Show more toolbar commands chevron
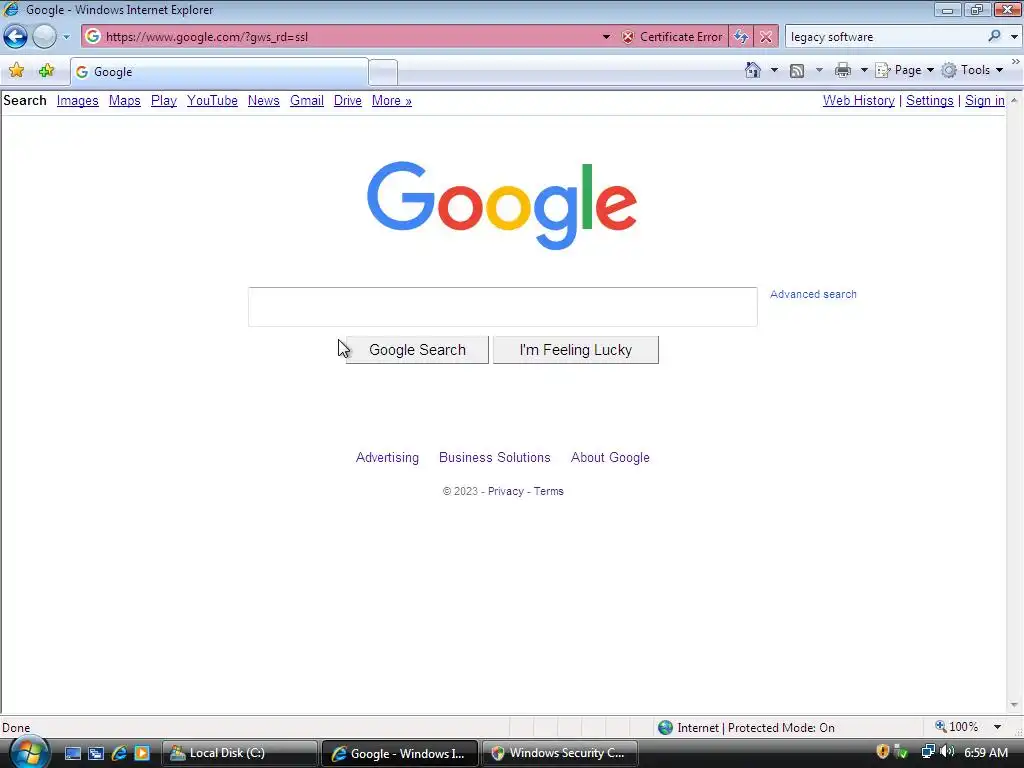The width and height of the screenshot is (1024, 768). click(x=1016, y=62)
